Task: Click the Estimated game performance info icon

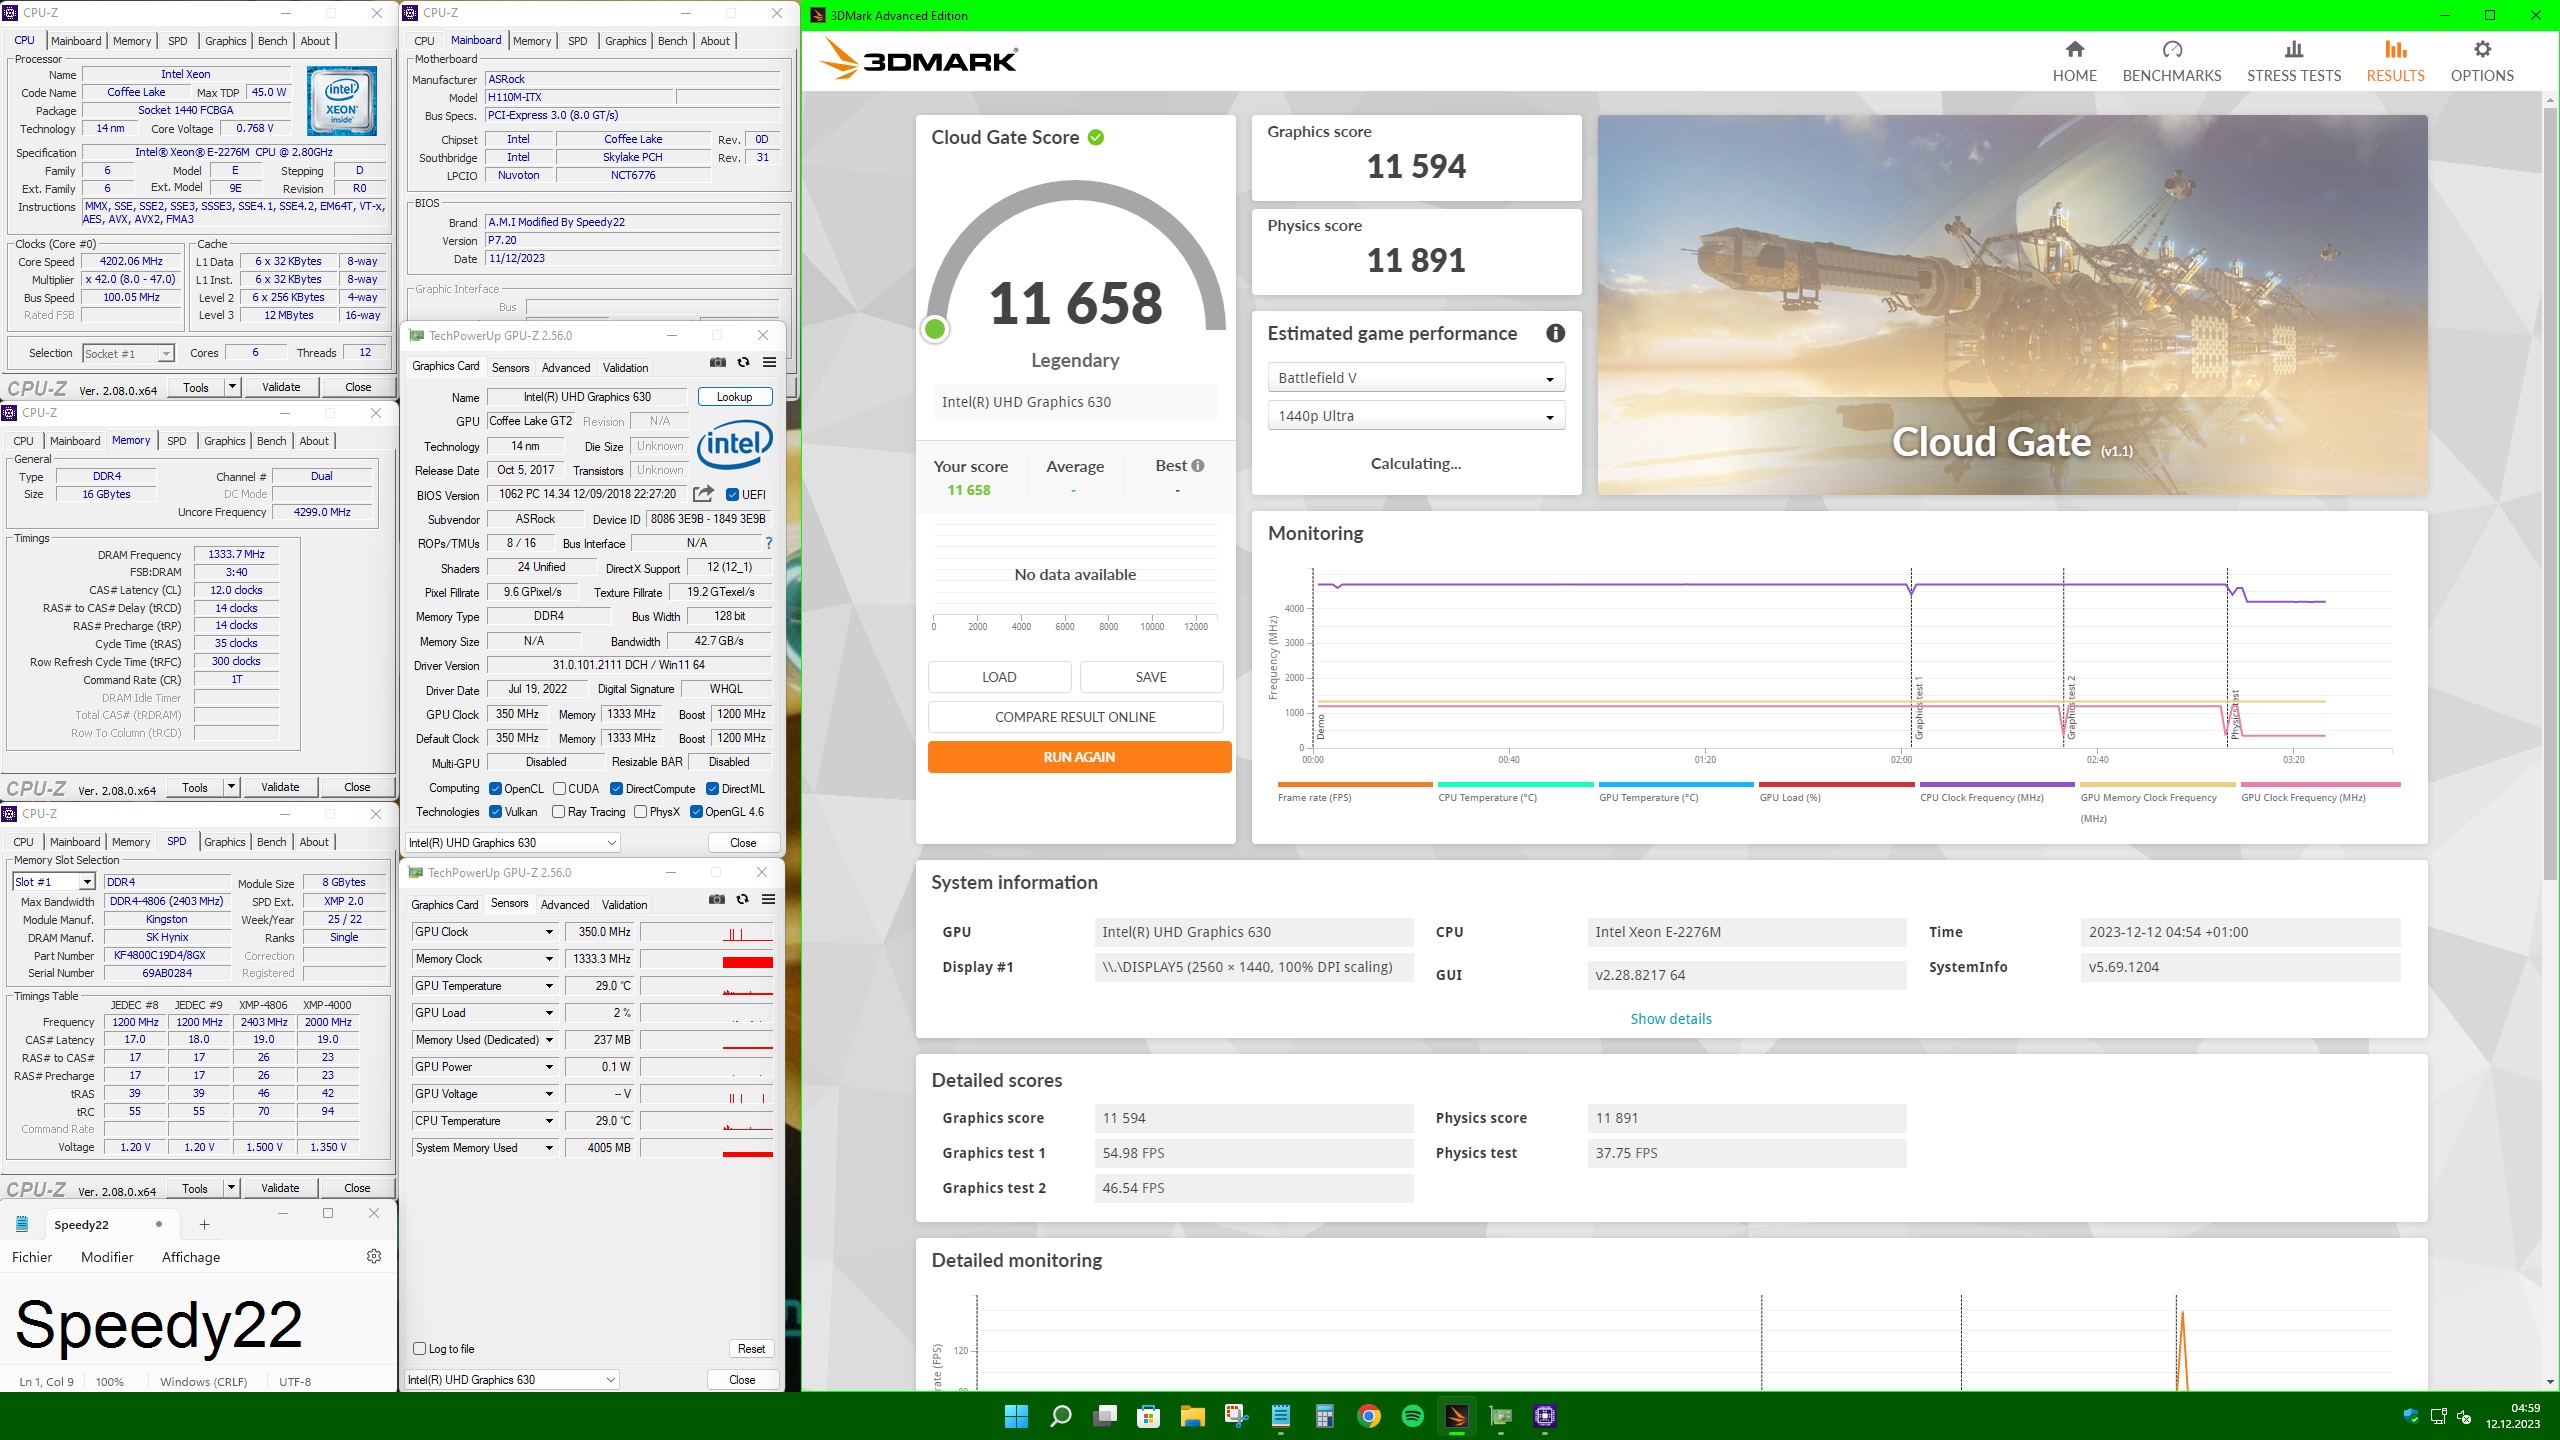Action: tap(1555, 333)
